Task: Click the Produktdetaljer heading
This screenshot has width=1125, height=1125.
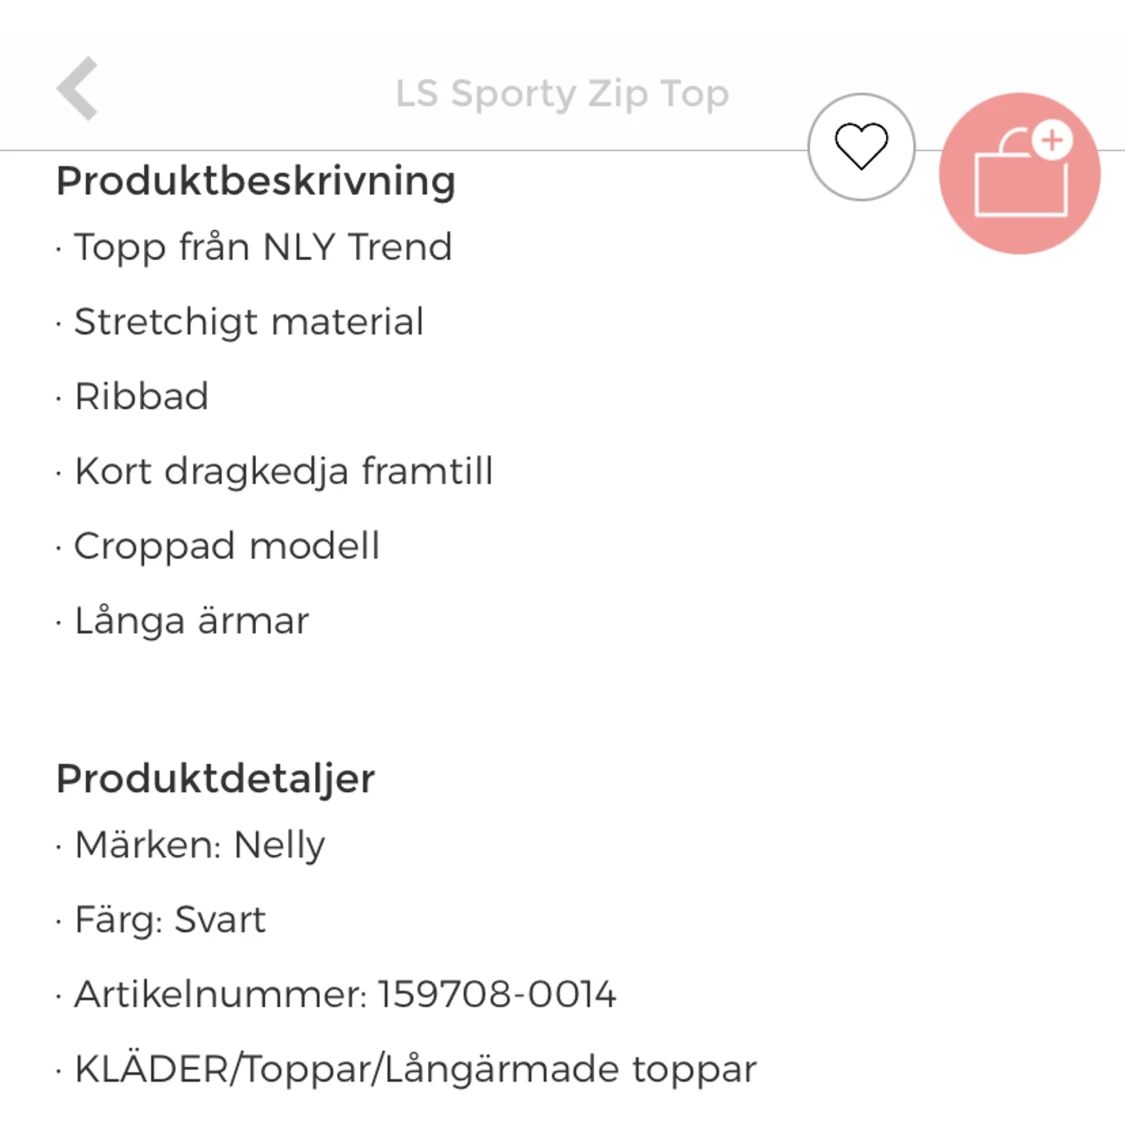Action: click(x=215, y=778)
